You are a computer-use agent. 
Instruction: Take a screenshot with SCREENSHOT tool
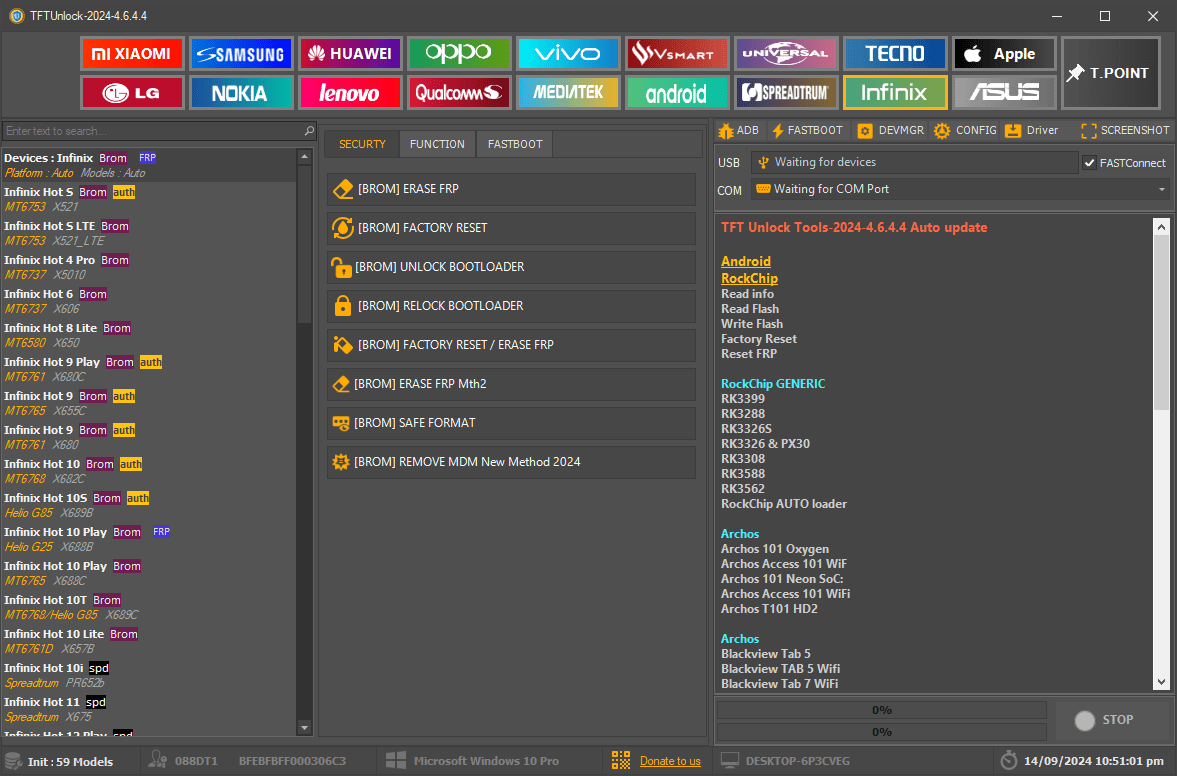tap(1124, 130)
